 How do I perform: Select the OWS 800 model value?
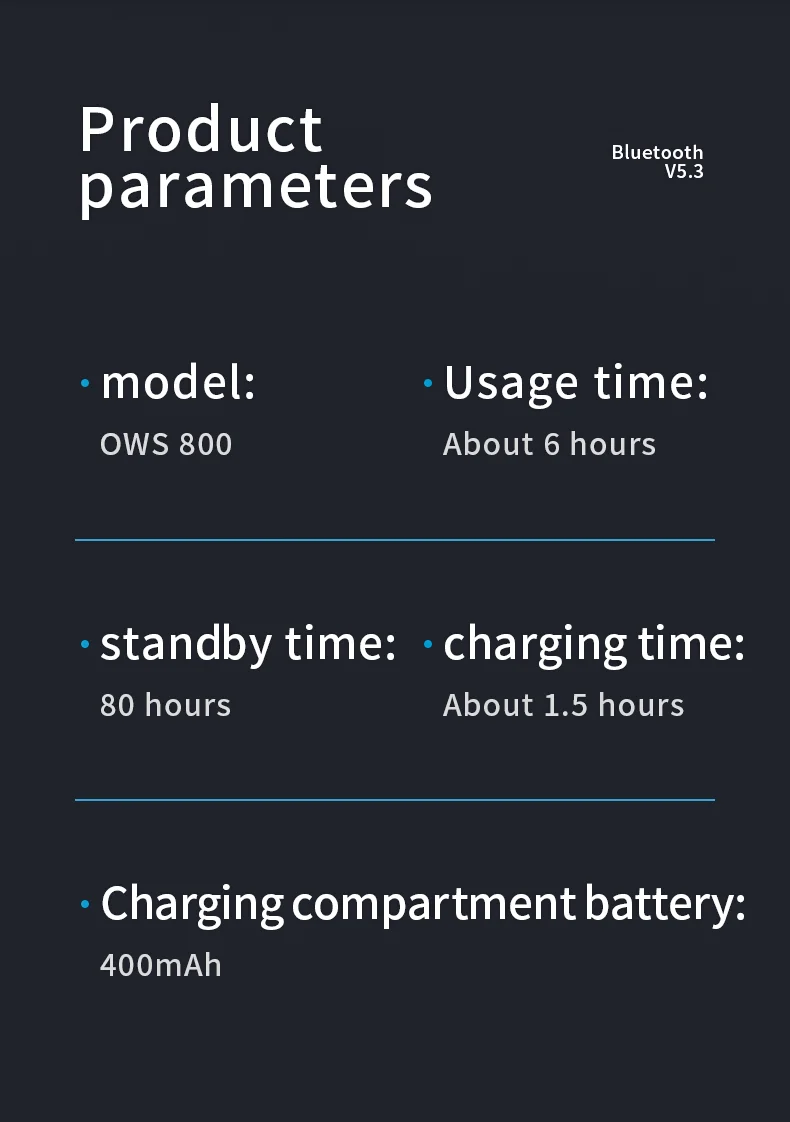166,444
